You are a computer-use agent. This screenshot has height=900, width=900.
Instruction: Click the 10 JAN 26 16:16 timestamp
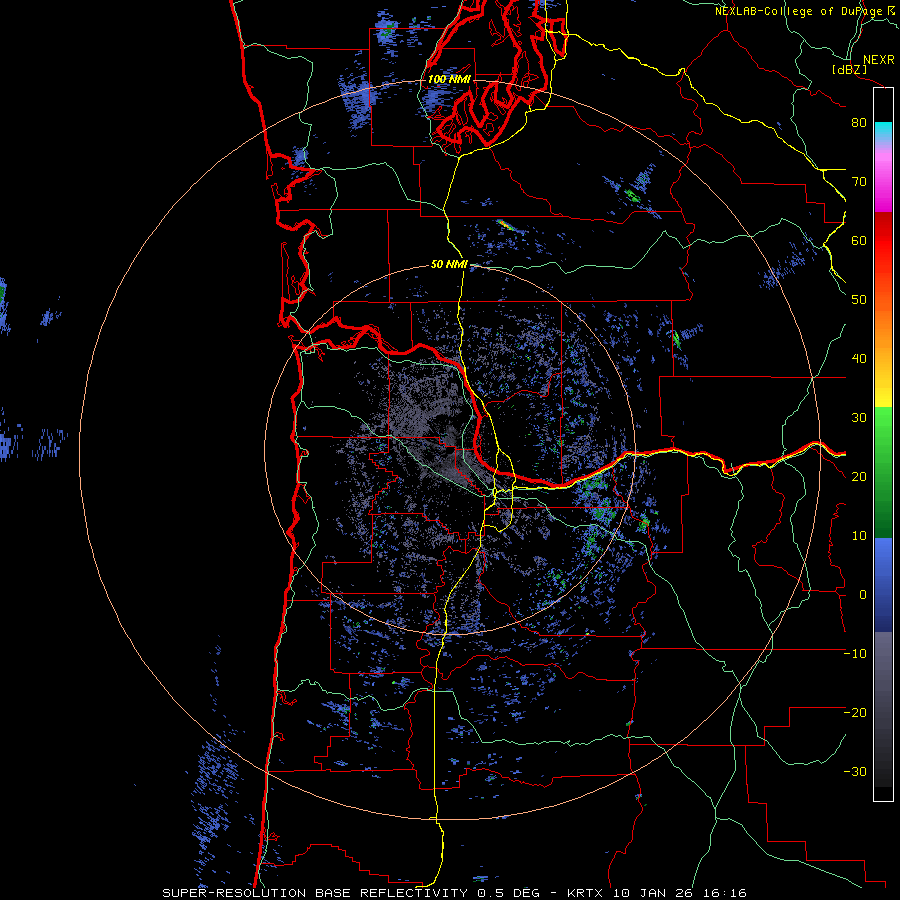680,893
